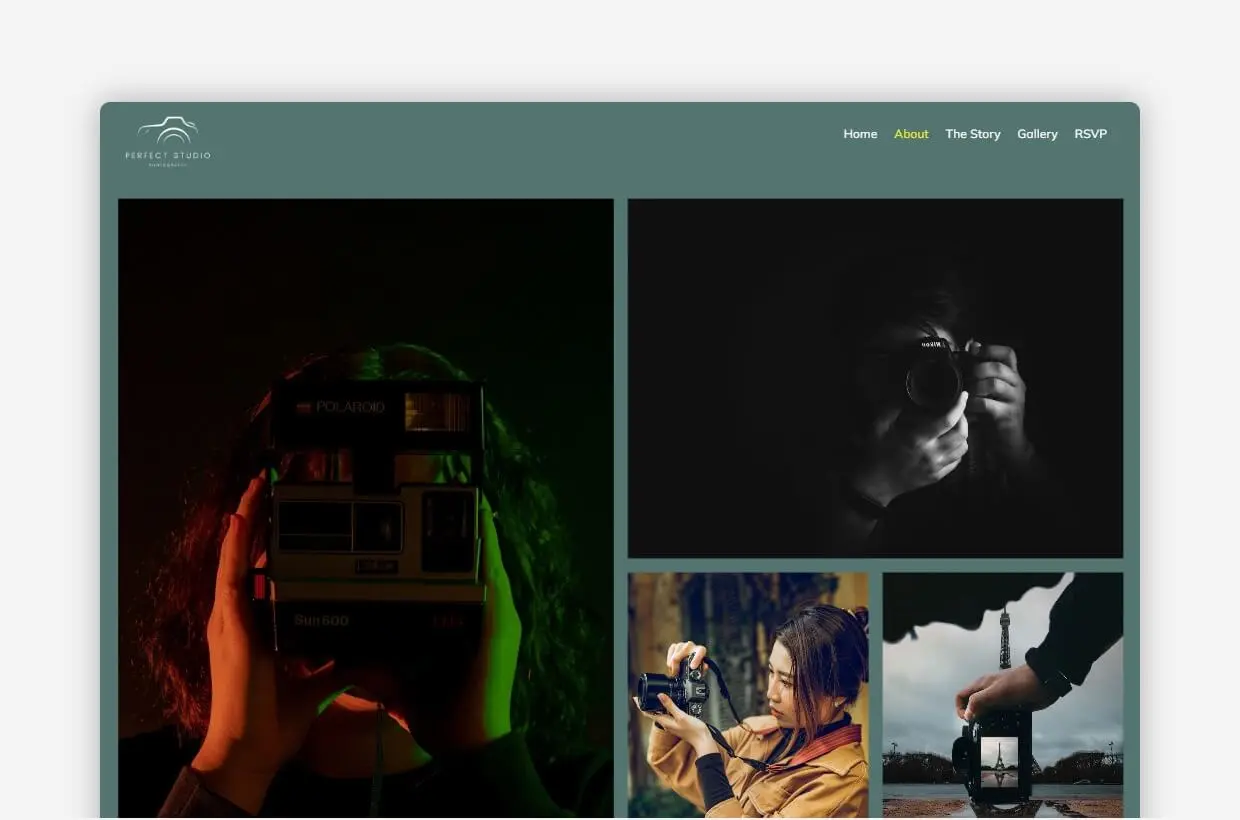Click the Perfect Studio camera logo

(168, 142)
